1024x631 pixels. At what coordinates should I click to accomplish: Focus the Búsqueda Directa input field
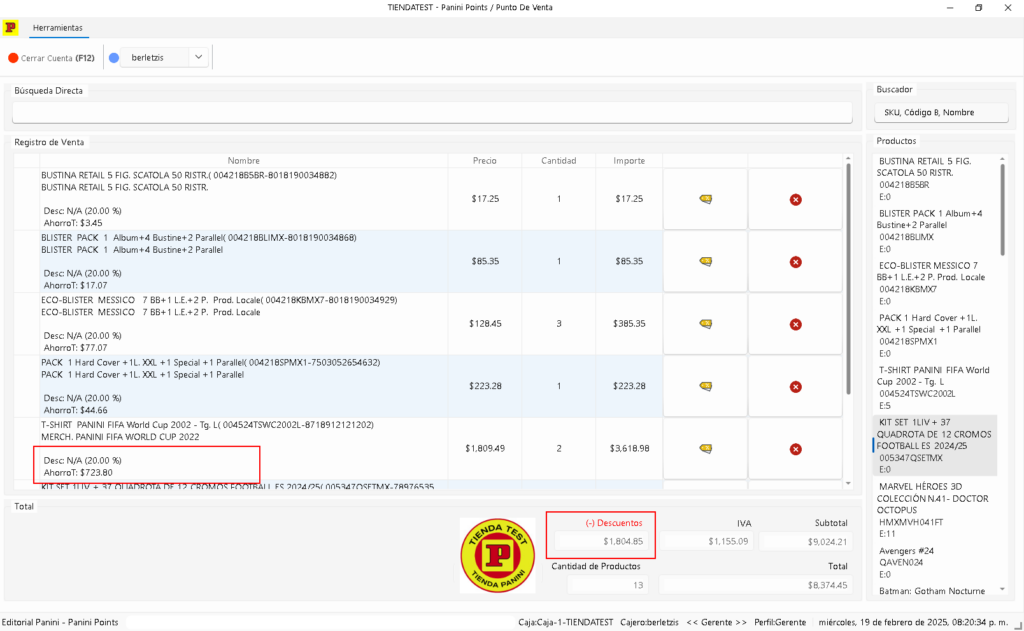pyautogui.click(x=432, y=112)
